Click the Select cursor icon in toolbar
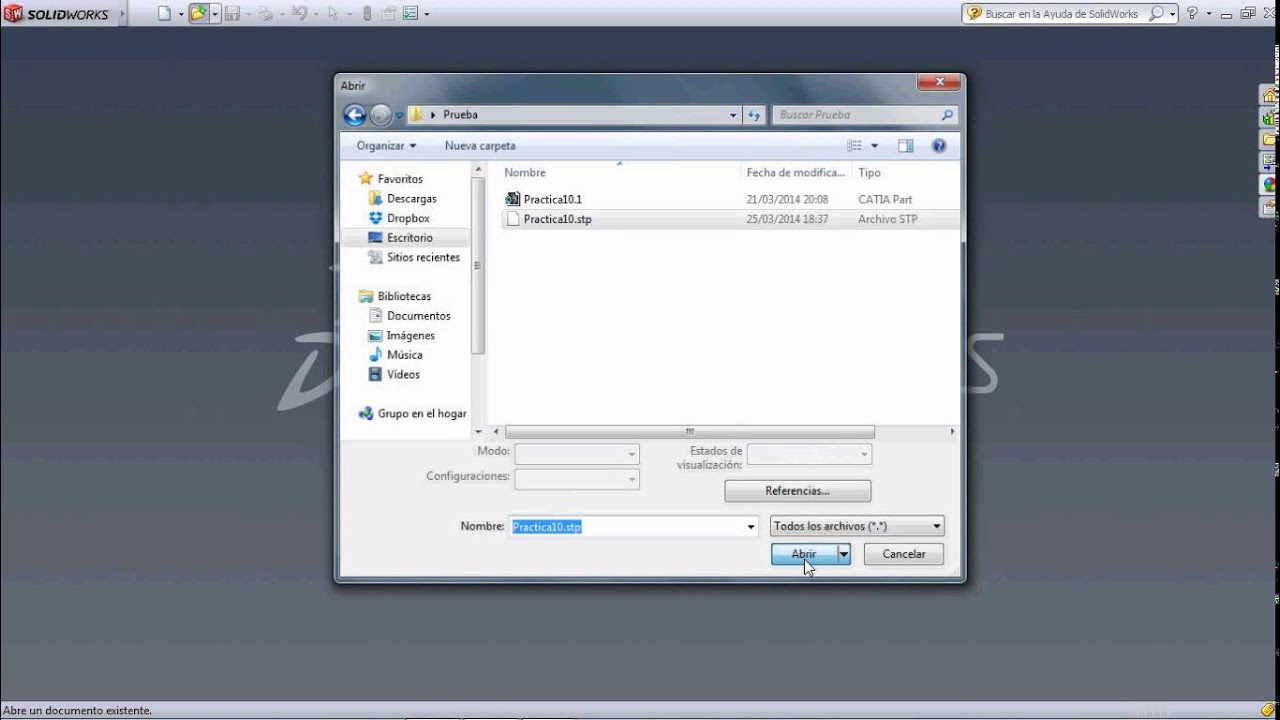Screen dimensions: 1280x720 (x=333, y=14)
